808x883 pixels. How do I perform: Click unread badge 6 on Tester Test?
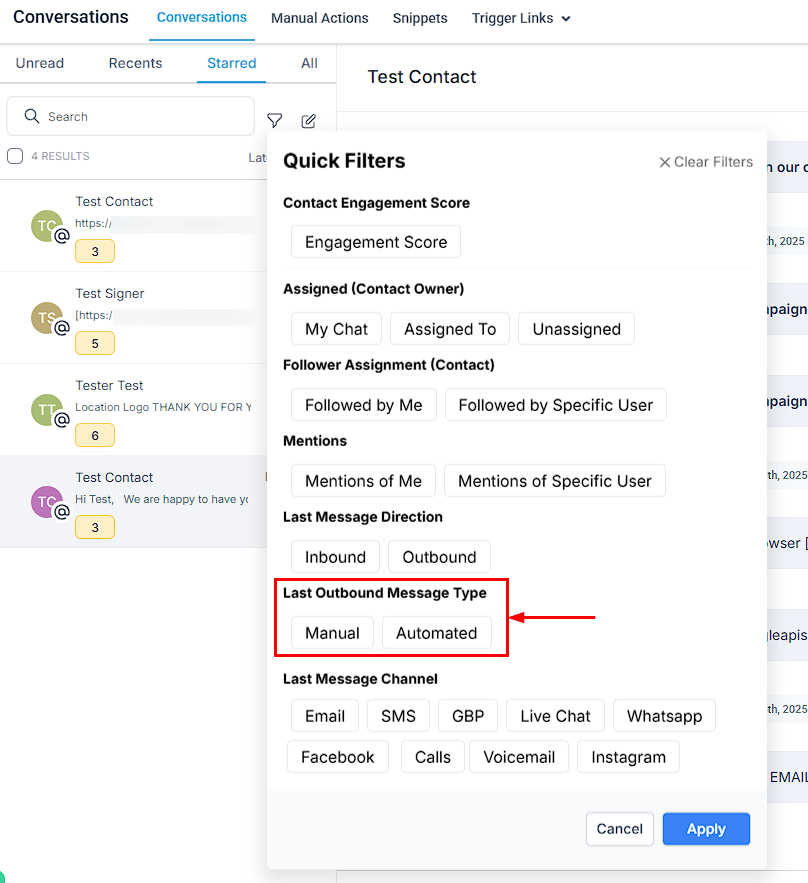pos(95,435)
